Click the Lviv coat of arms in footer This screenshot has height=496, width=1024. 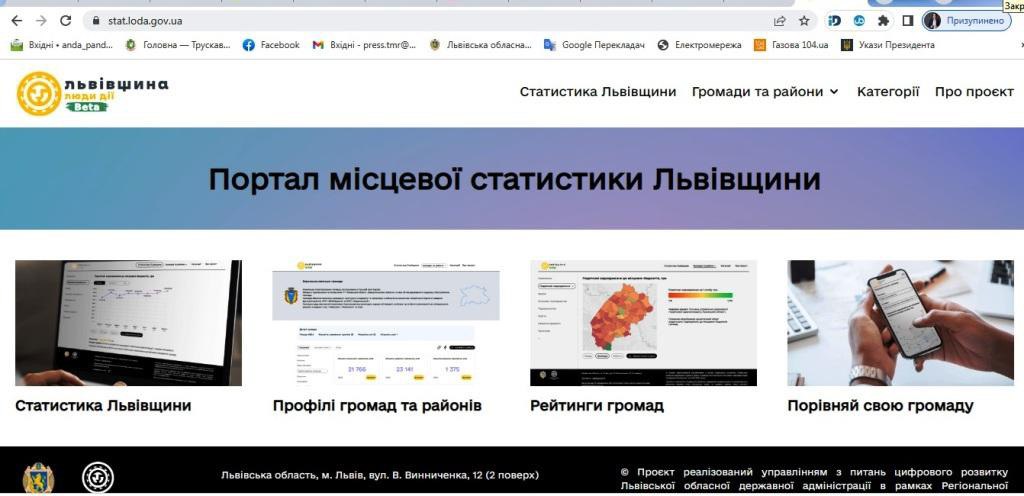(x=38, y=477)
